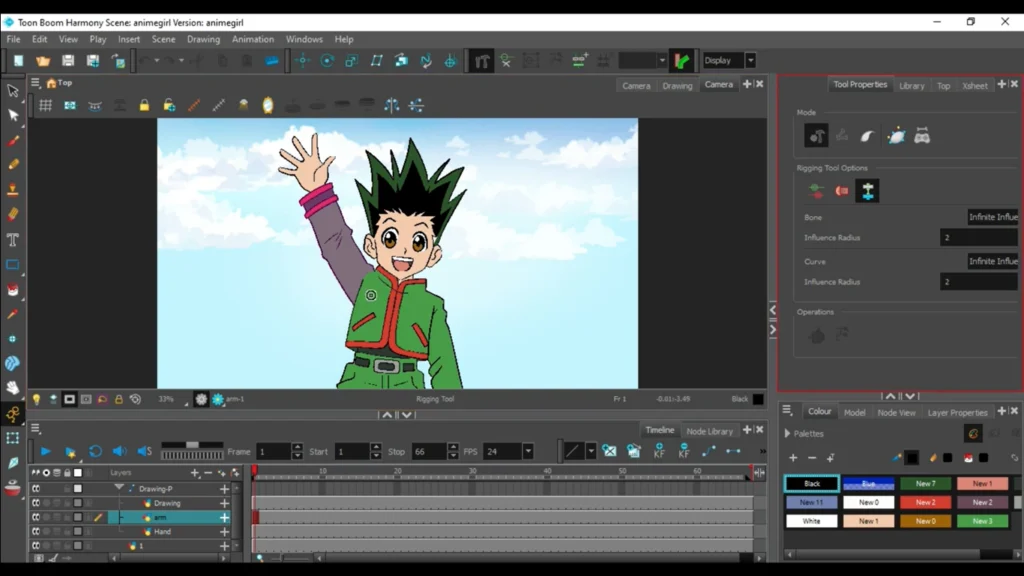Screen dimensions: 1024x576
Task: Select the Text tool
Action: pyautogui.click(x=13, y=240)
